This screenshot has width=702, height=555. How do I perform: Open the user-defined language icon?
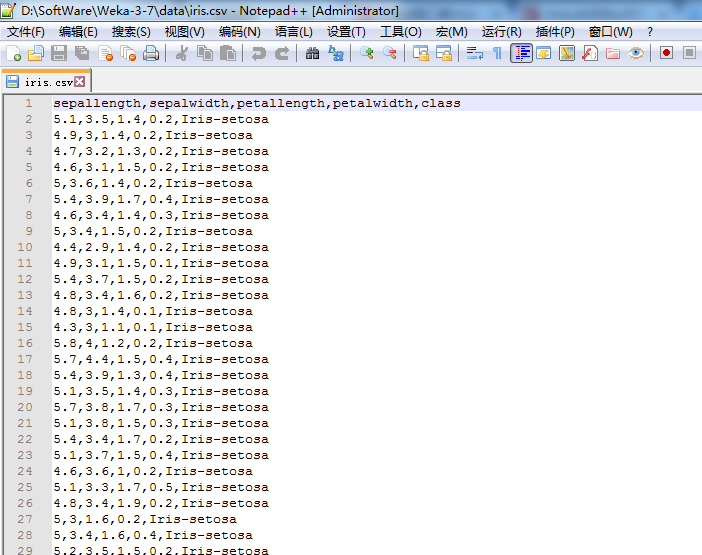pos(544,53)
